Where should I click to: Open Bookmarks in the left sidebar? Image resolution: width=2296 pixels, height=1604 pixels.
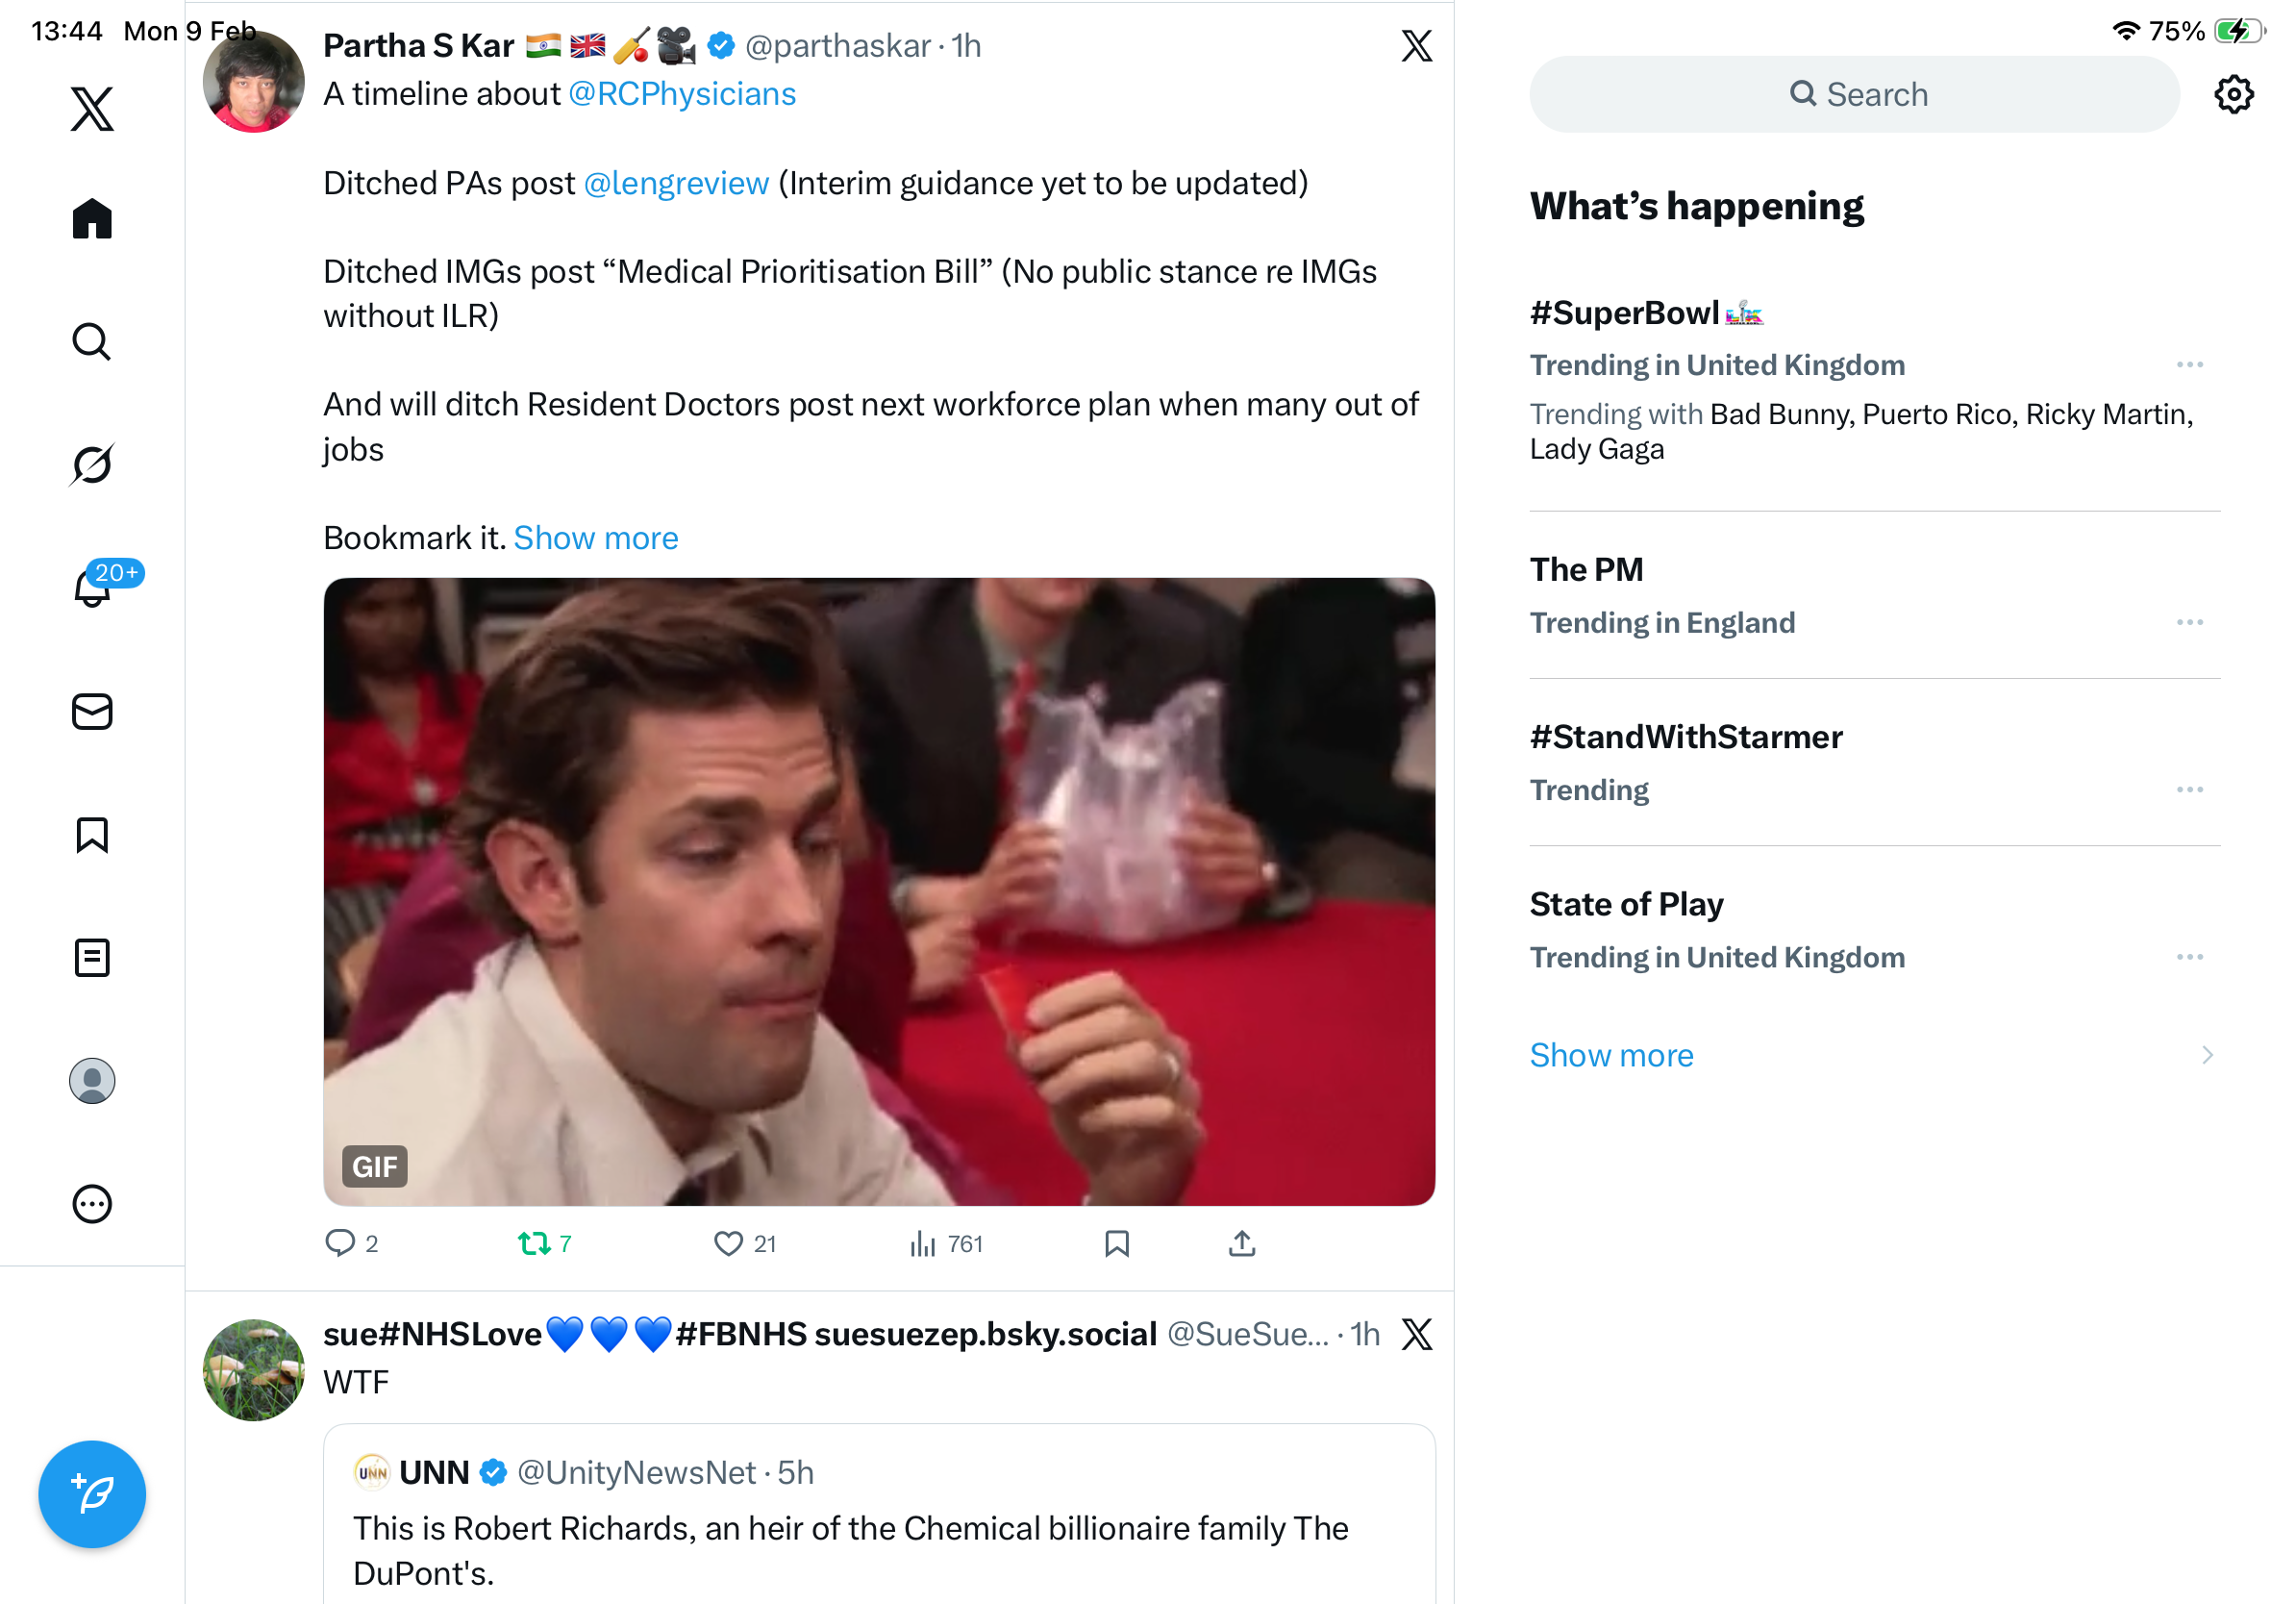(x=92, y=835)
